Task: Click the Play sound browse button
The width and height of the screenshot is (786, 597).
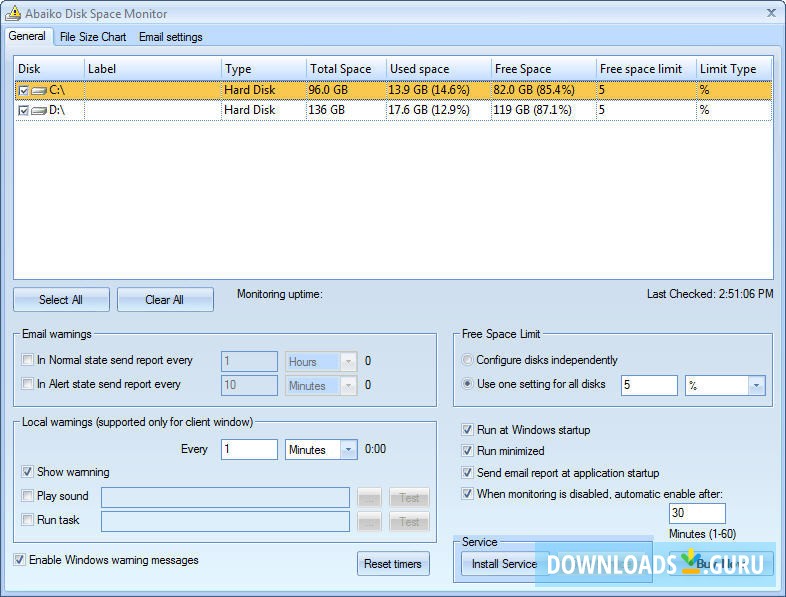Action: coord(369,498)
